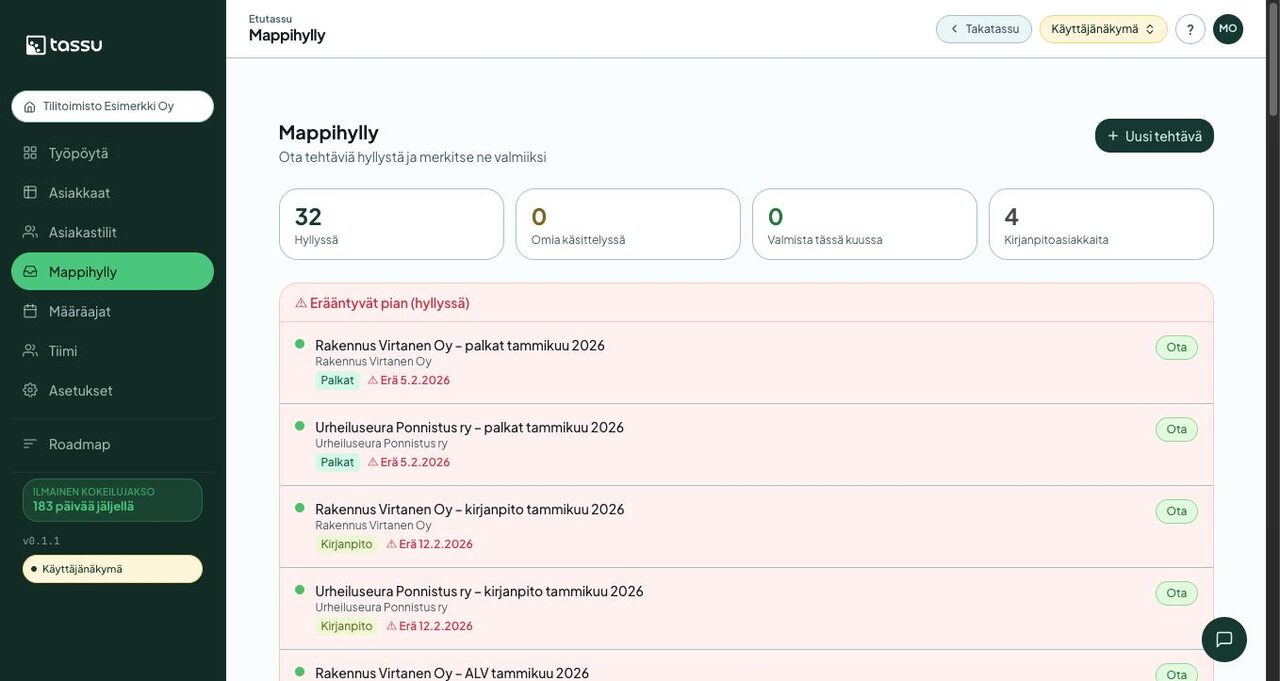Image resolution: width=1280 pixels, height=681 pixels.
Task: Click Valmista tässä kuussa stat card
Action: click(864, 224)
